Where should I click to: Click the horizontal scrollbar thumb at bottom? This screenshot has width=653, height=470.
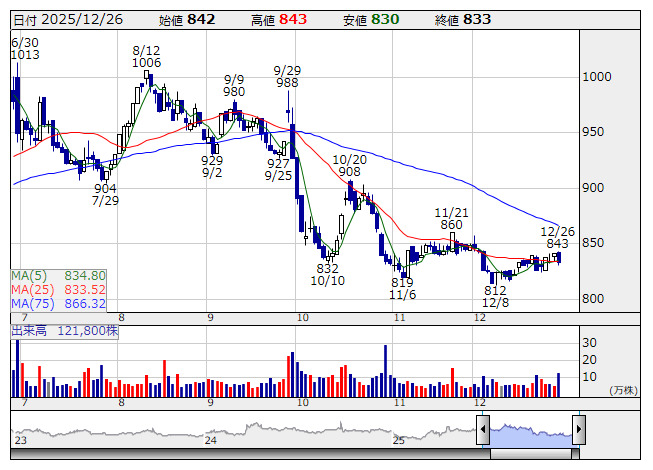coord(531,454)
